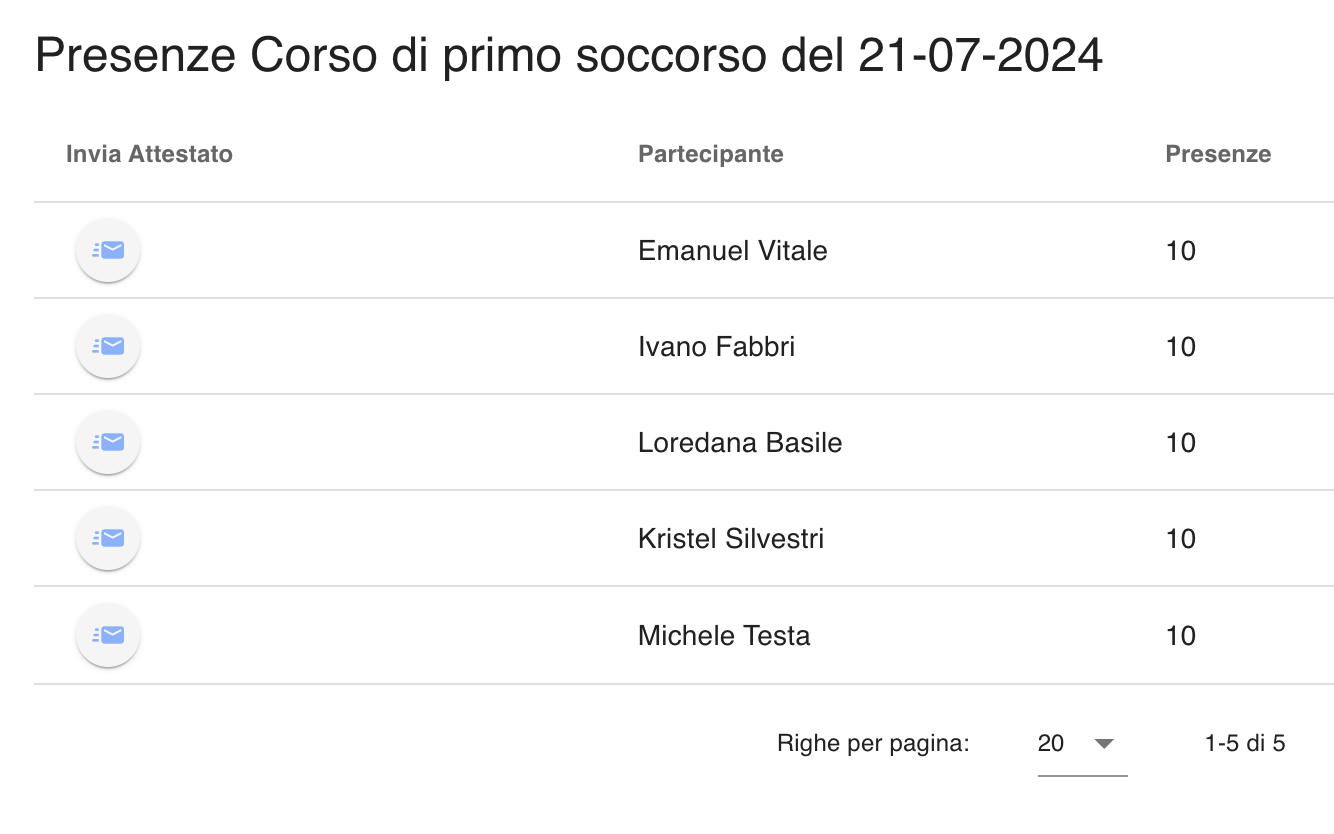Screen dimensions: 1334x834
Task: Select participant name Michele Testa
Action: coord(724,635)
